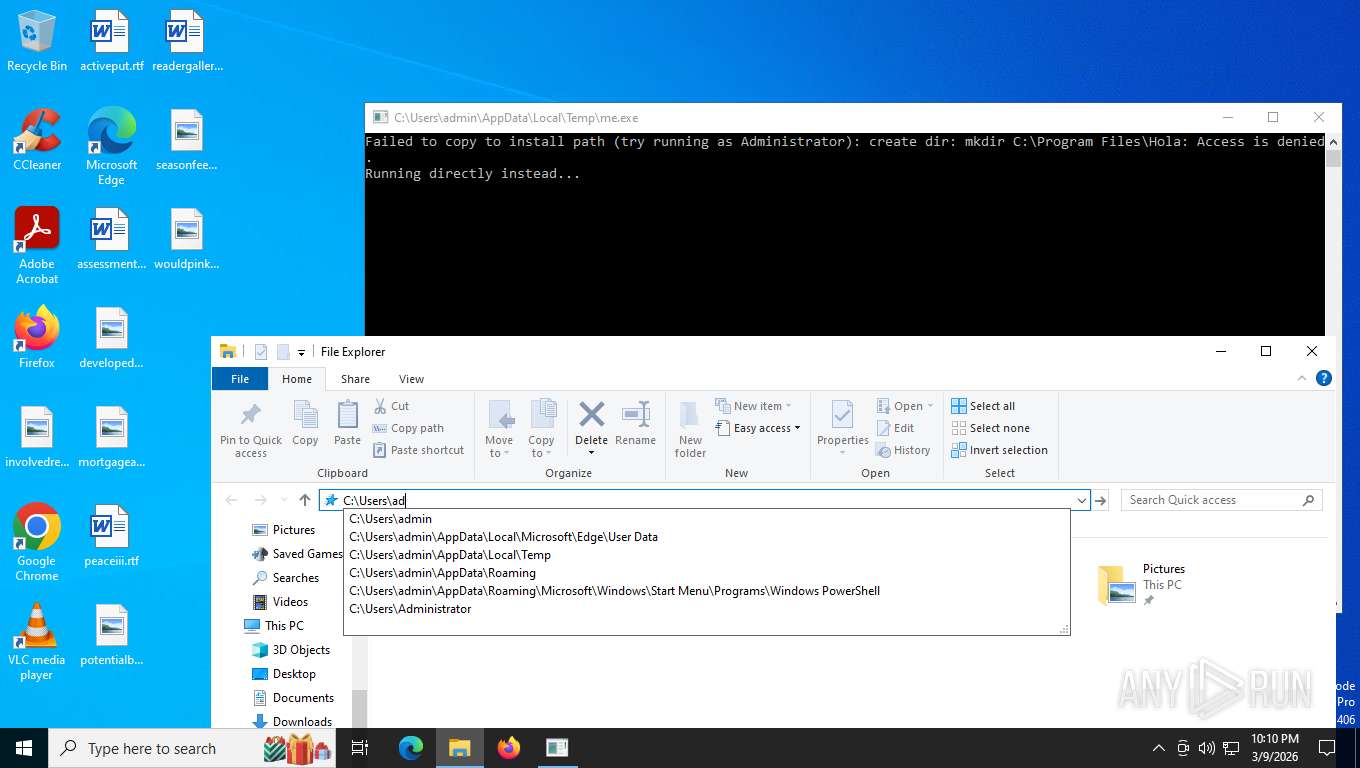Switch to the Home ribbon tab
Viewport: 1360px width, 768px height.
click(297, 379)
